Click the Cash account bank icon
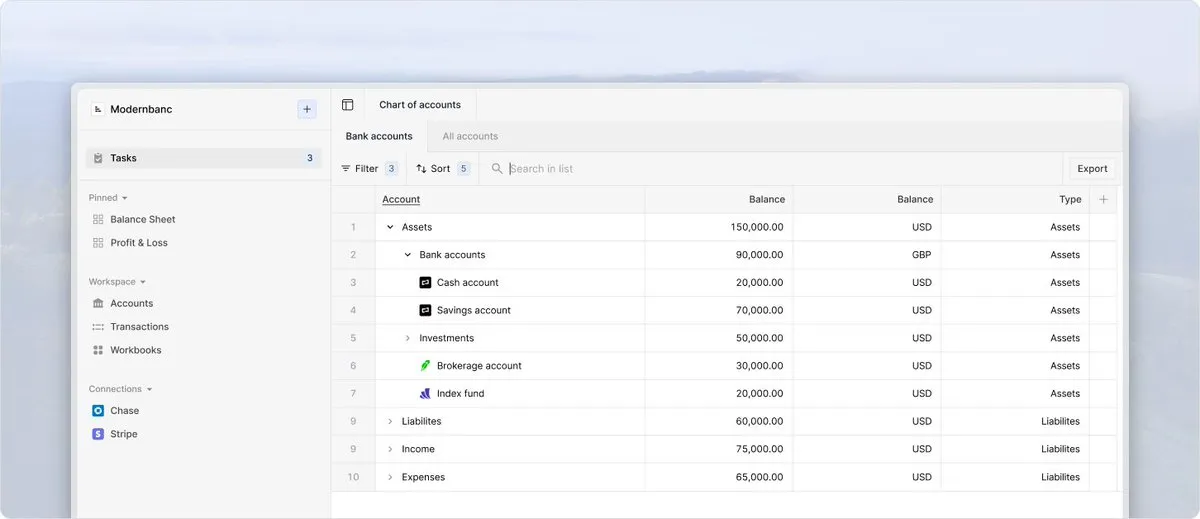This screenshot has height=519, width=1200. point(425,283)
